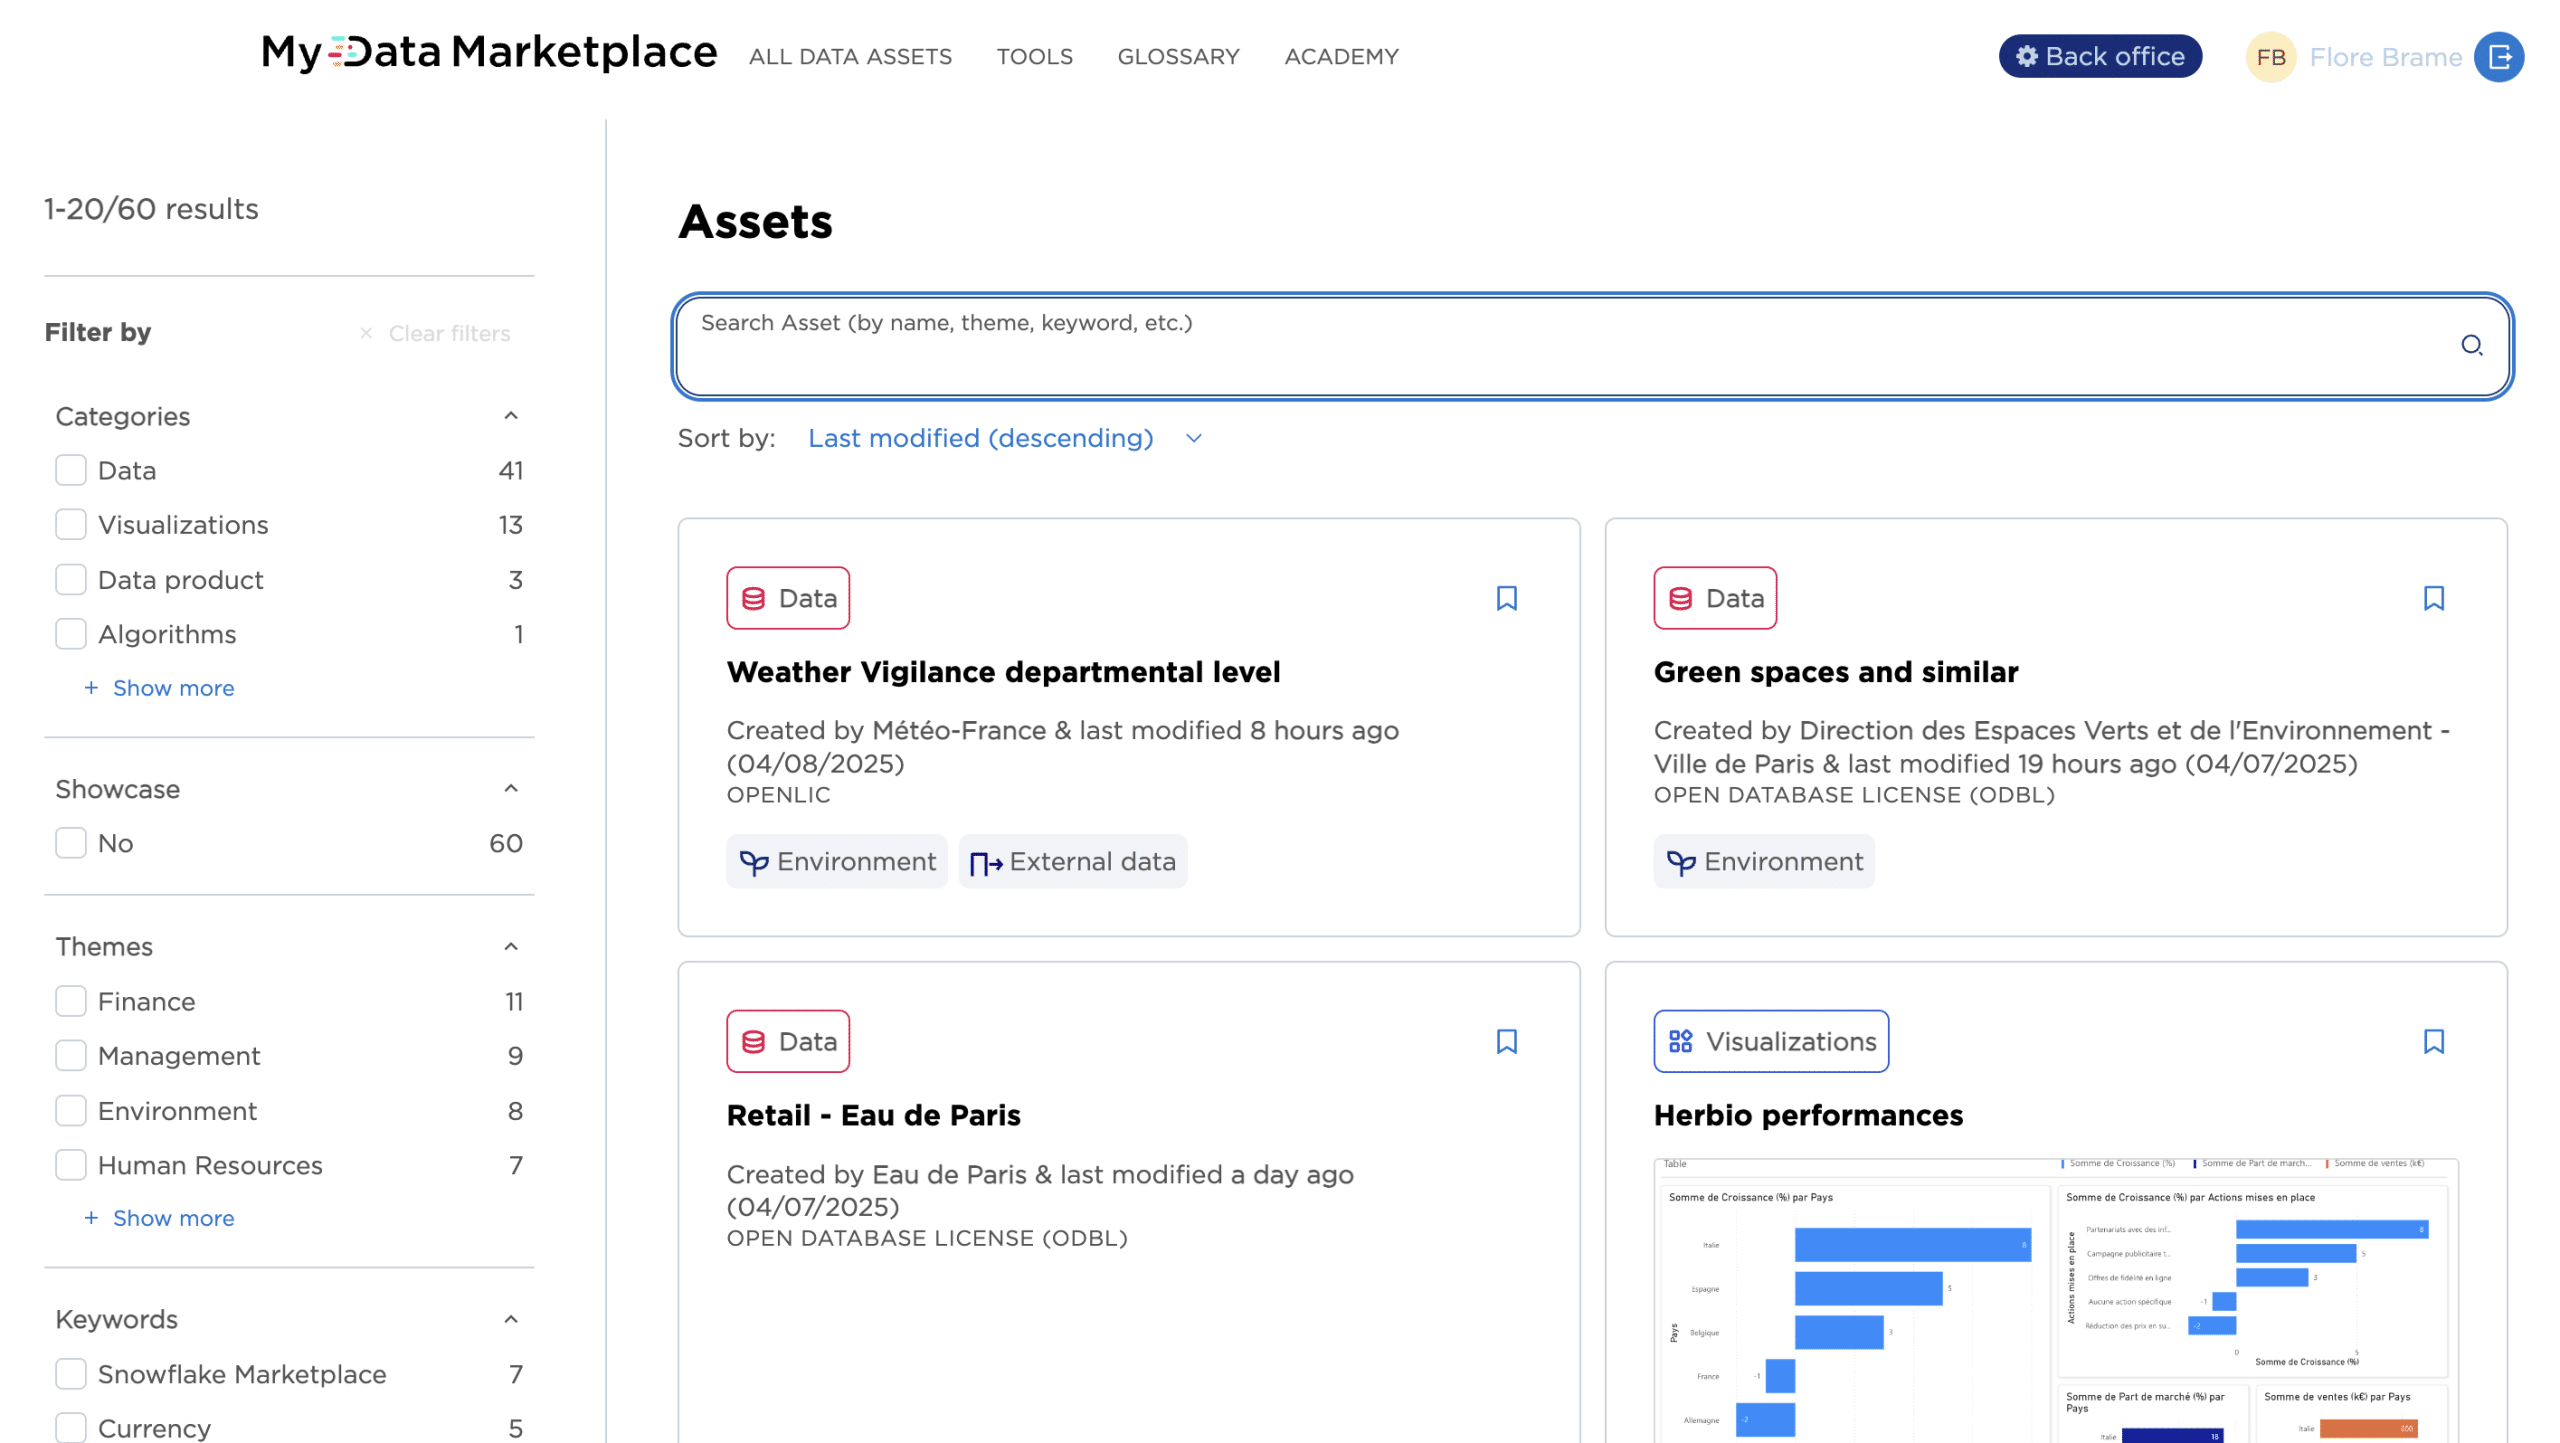
Task: Open the Back office button
Action: click(2100, 57)
